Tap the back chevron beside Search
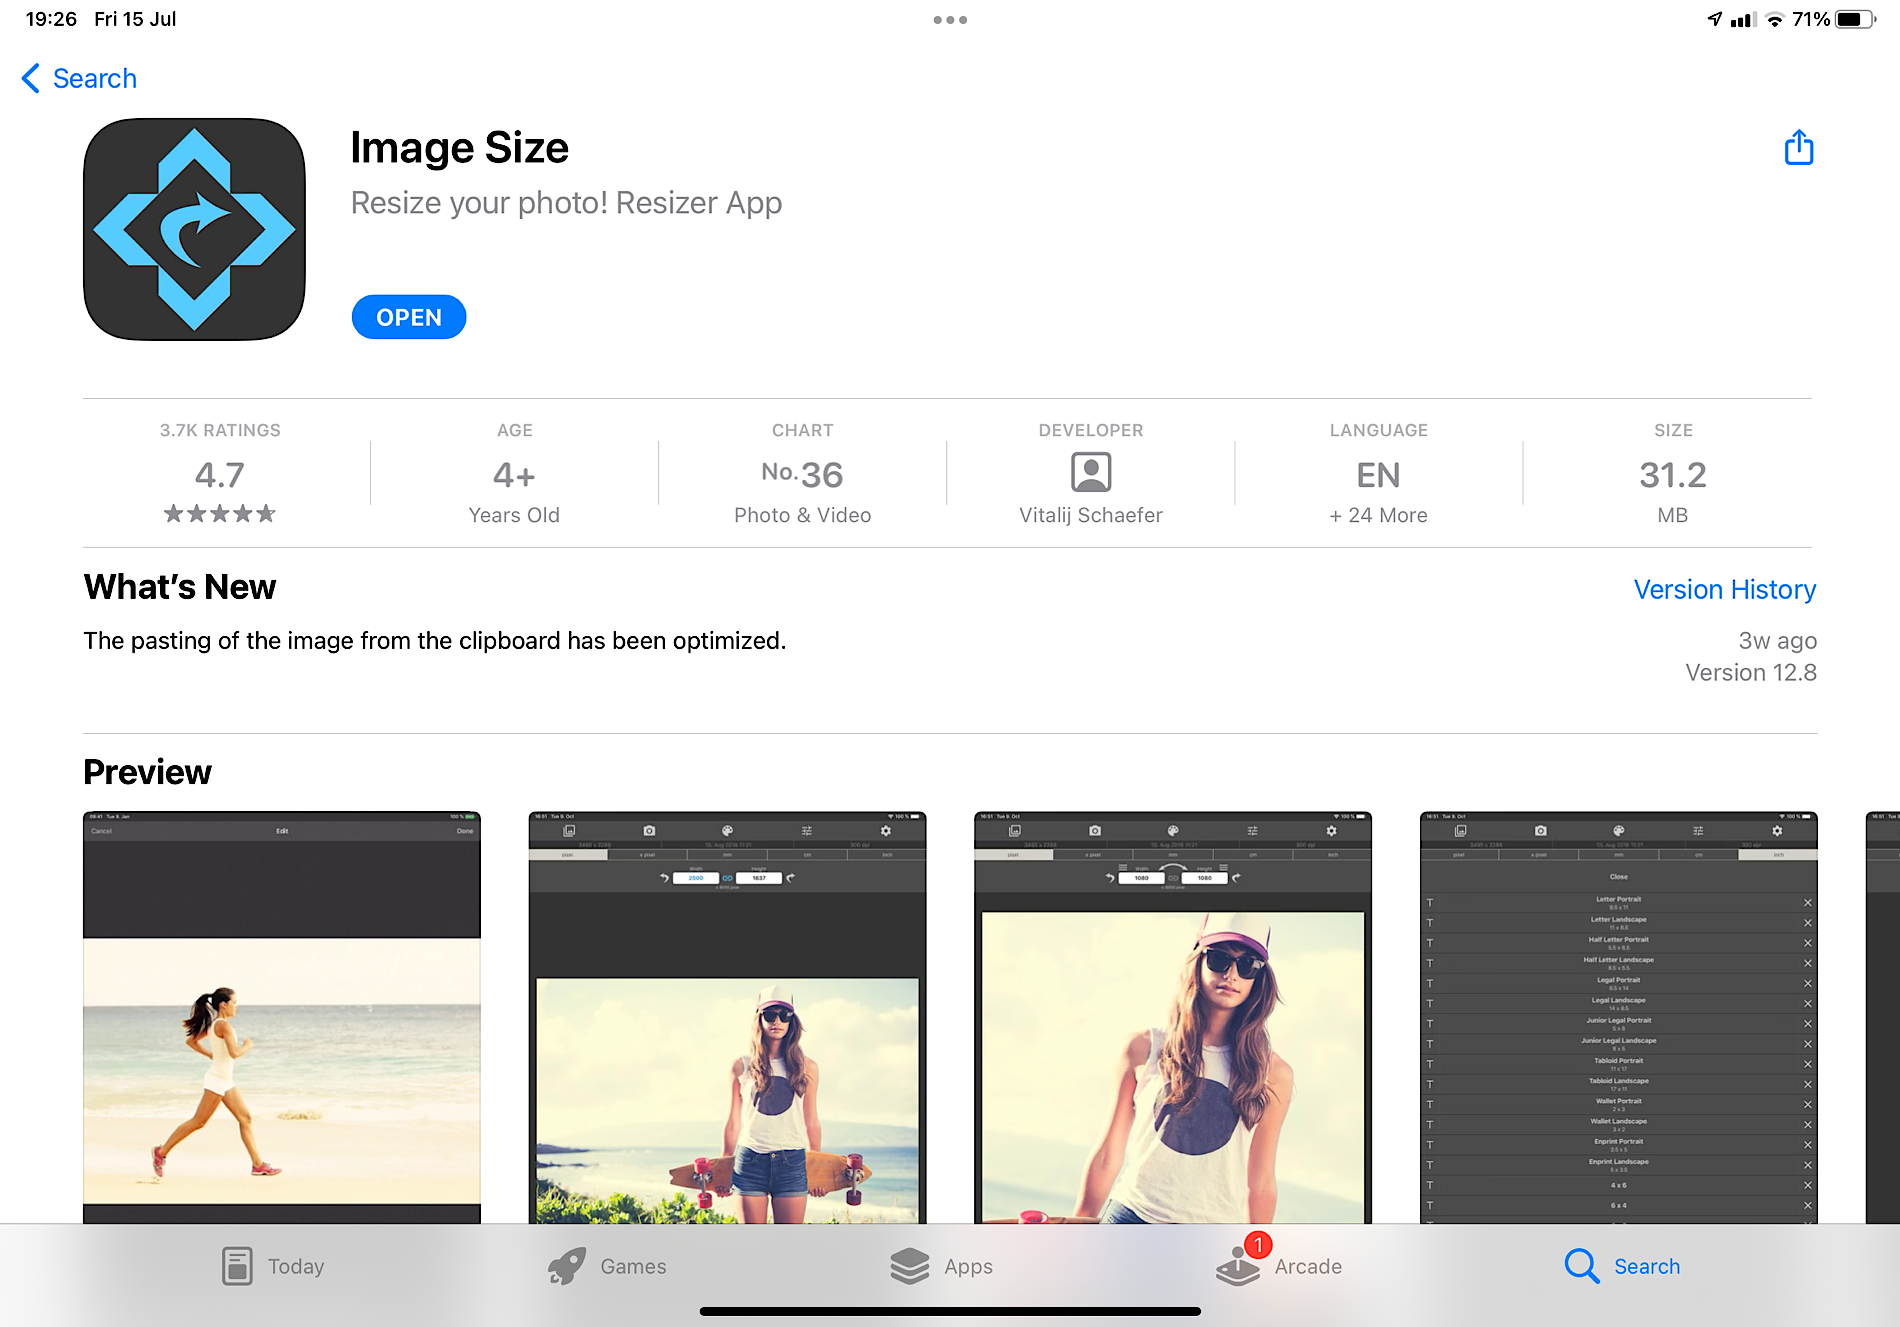1900x1327 pixels. (31, 78)
